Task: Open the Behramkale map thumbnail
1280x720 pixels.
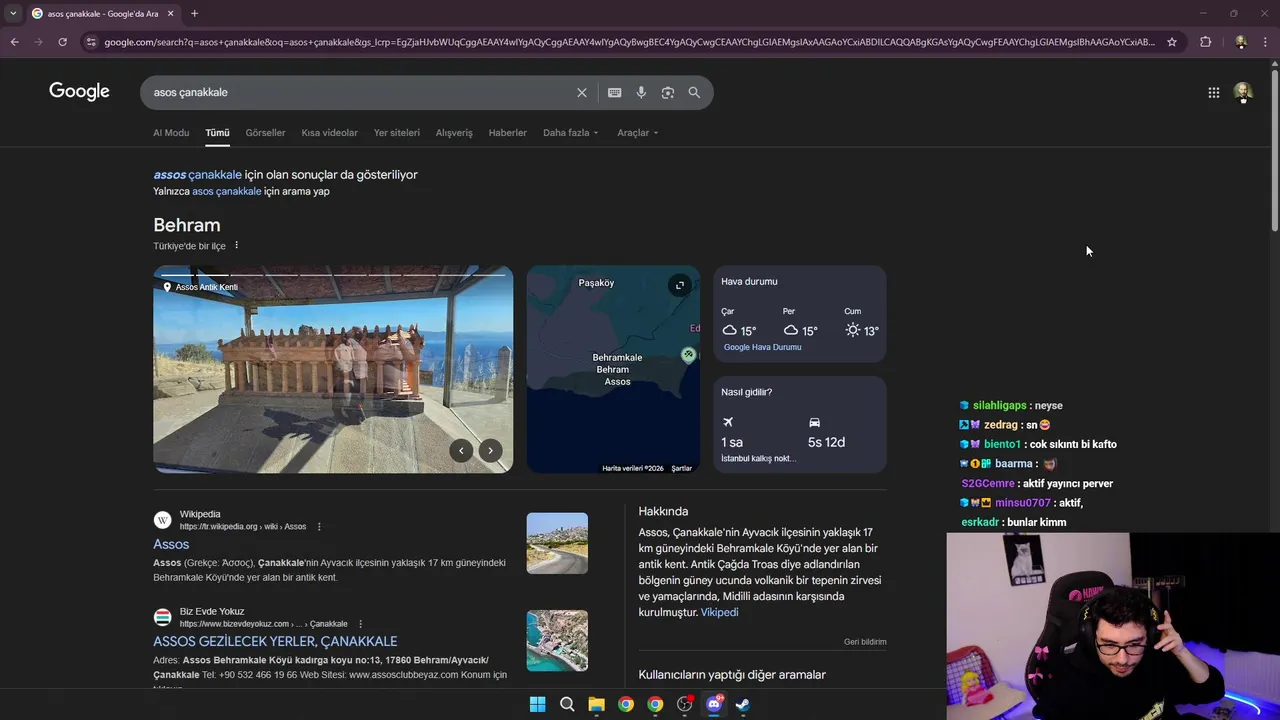Action: [x=613, y=369]
